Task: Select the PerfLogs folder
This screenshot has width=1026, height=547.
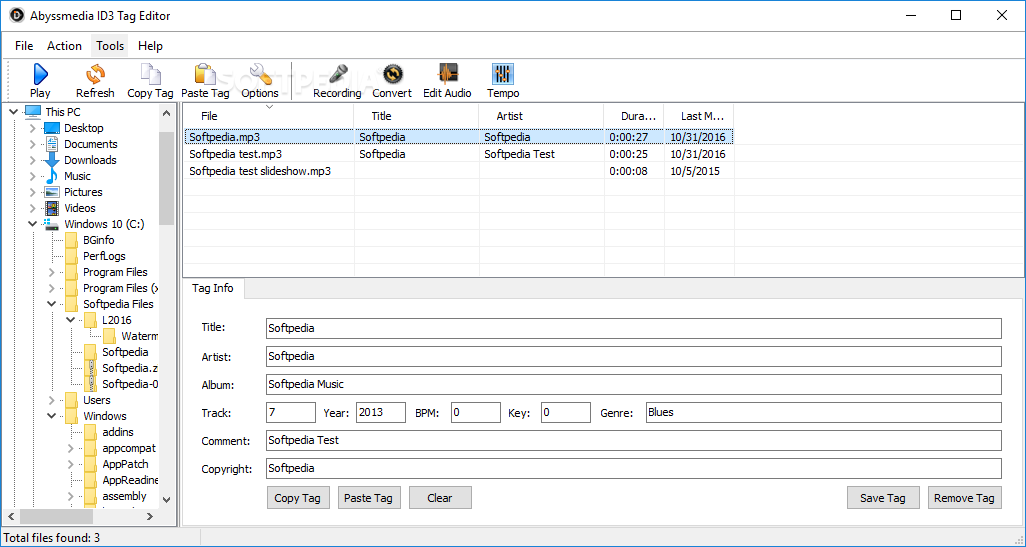Action: coord(104,256)
